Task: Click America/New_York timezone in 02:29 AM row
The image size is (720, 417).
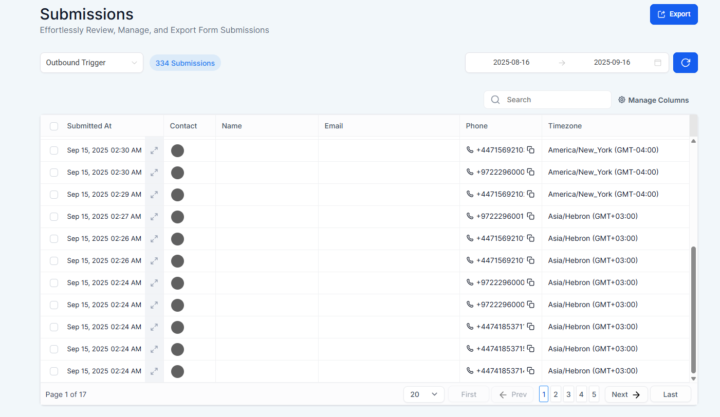Action: point(603,194)
